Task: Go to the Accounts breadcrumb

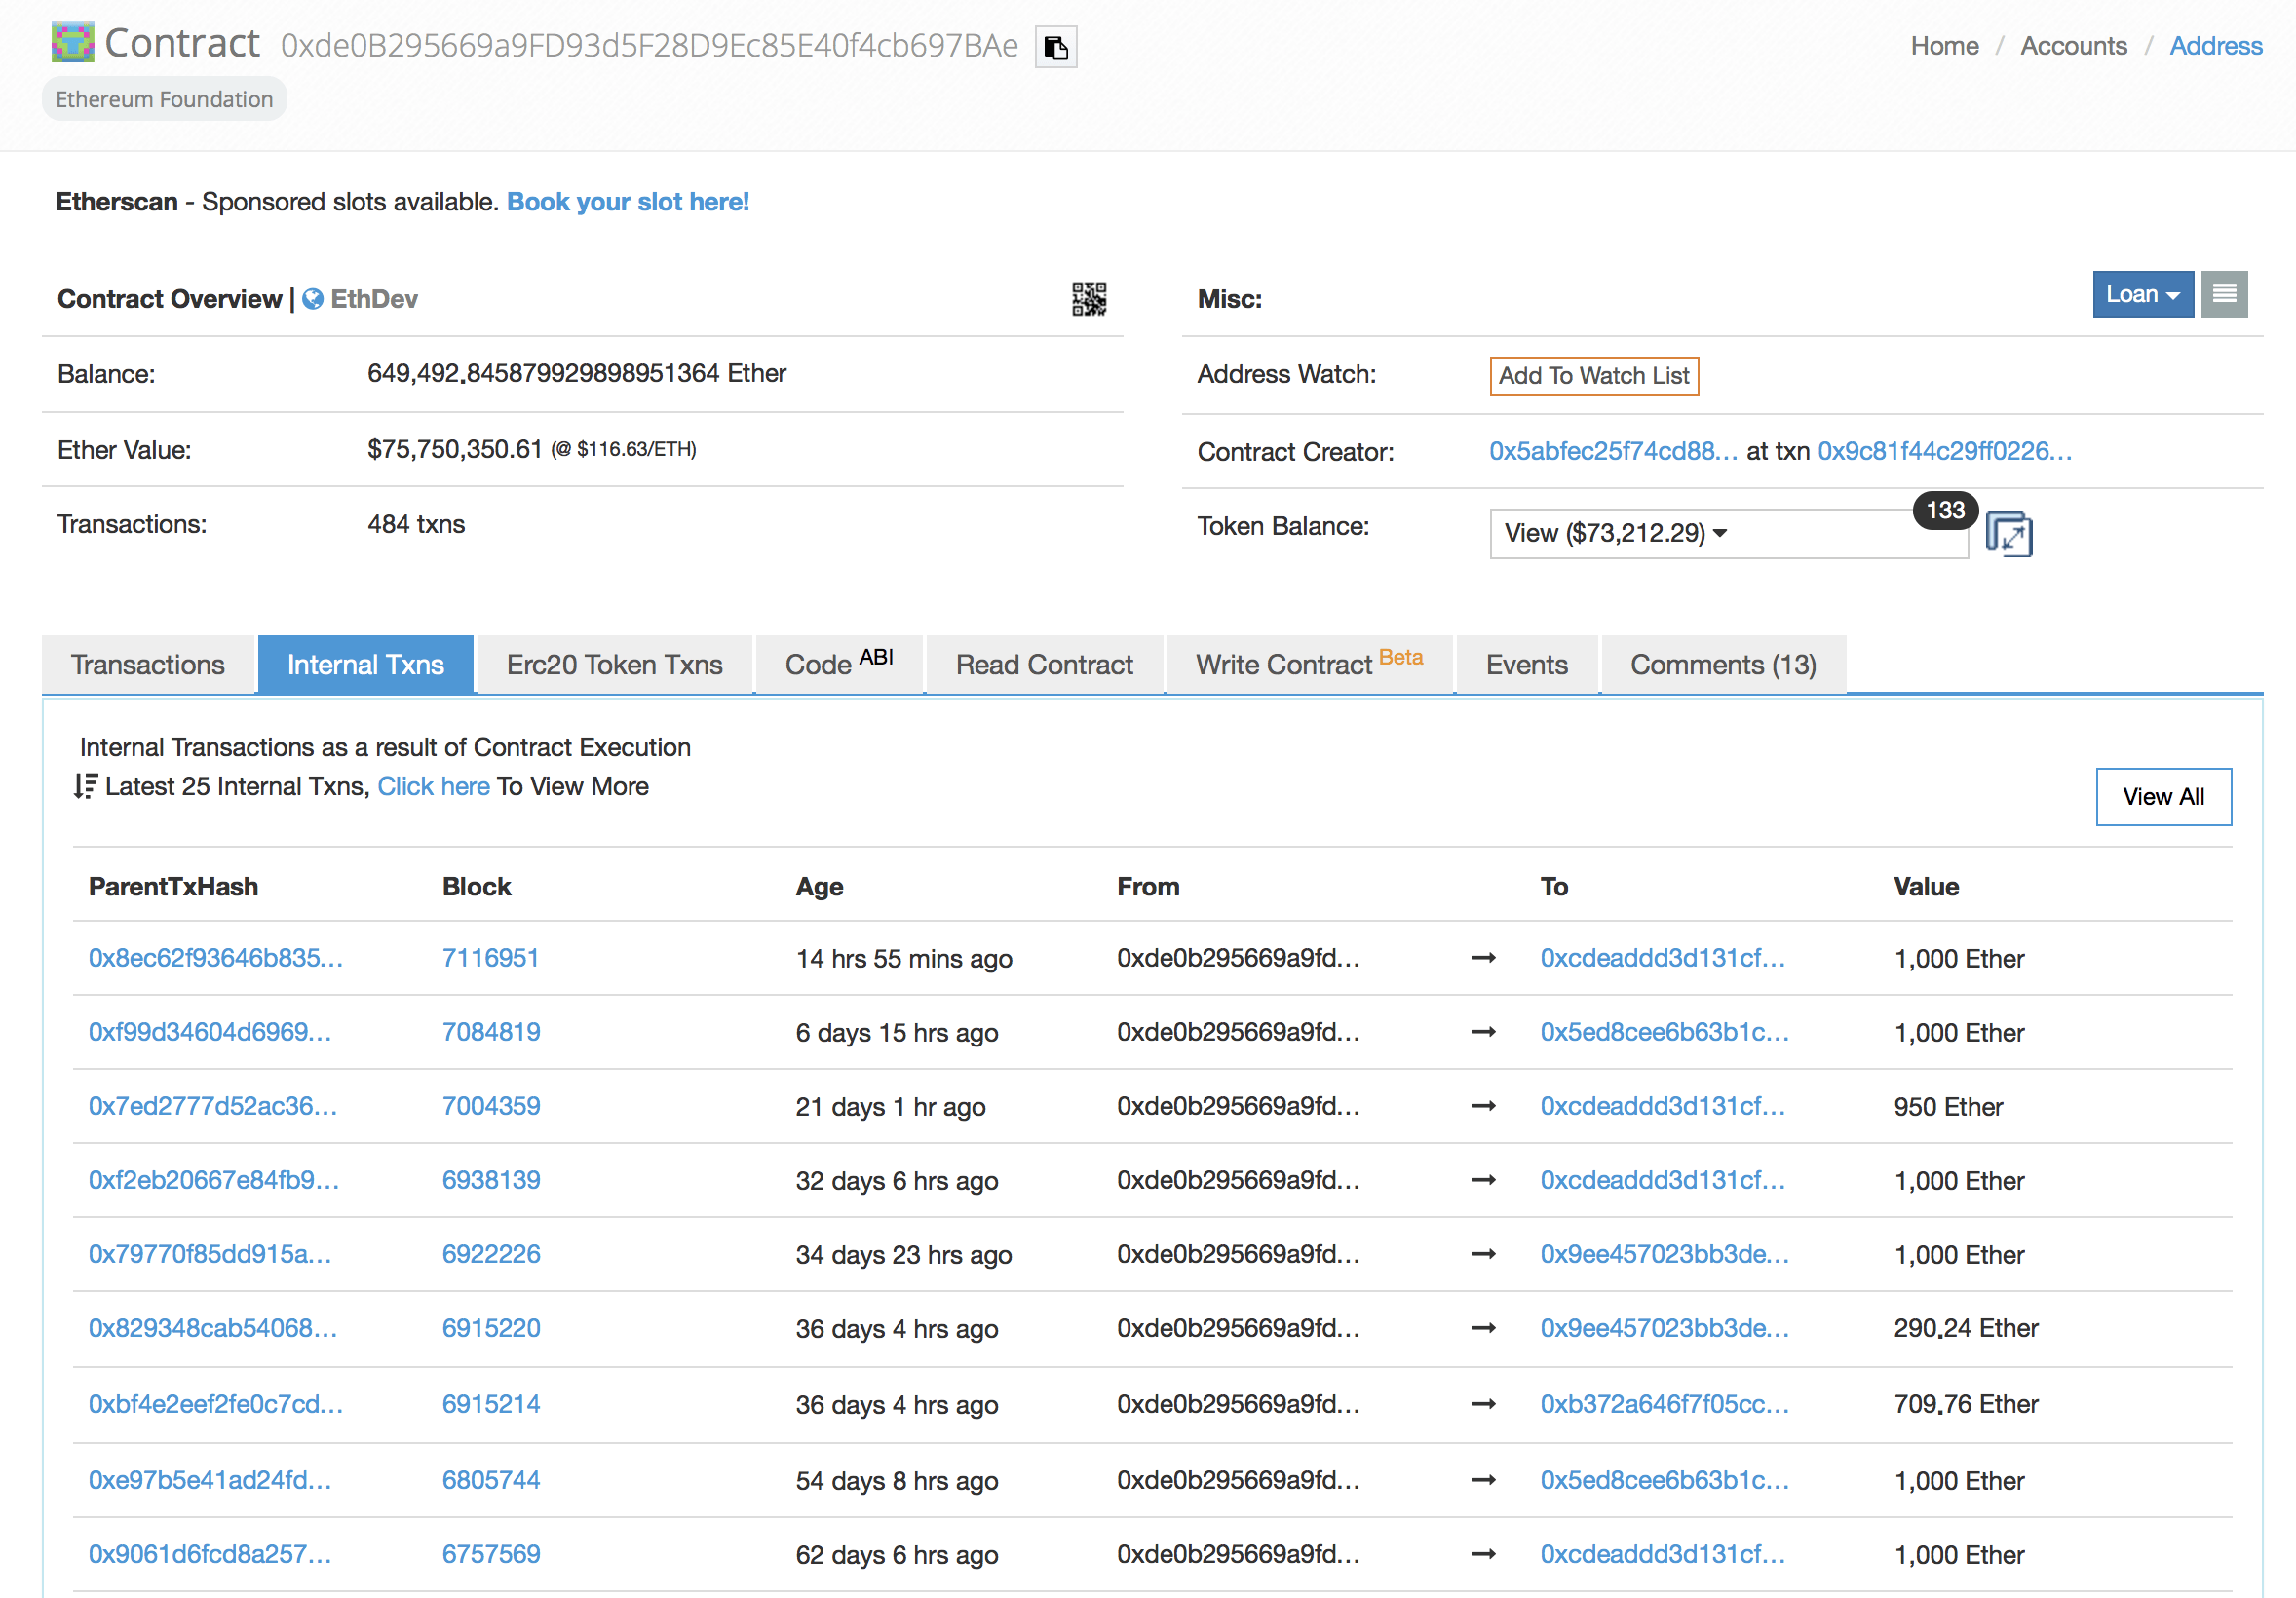Action: point(2073,46)
